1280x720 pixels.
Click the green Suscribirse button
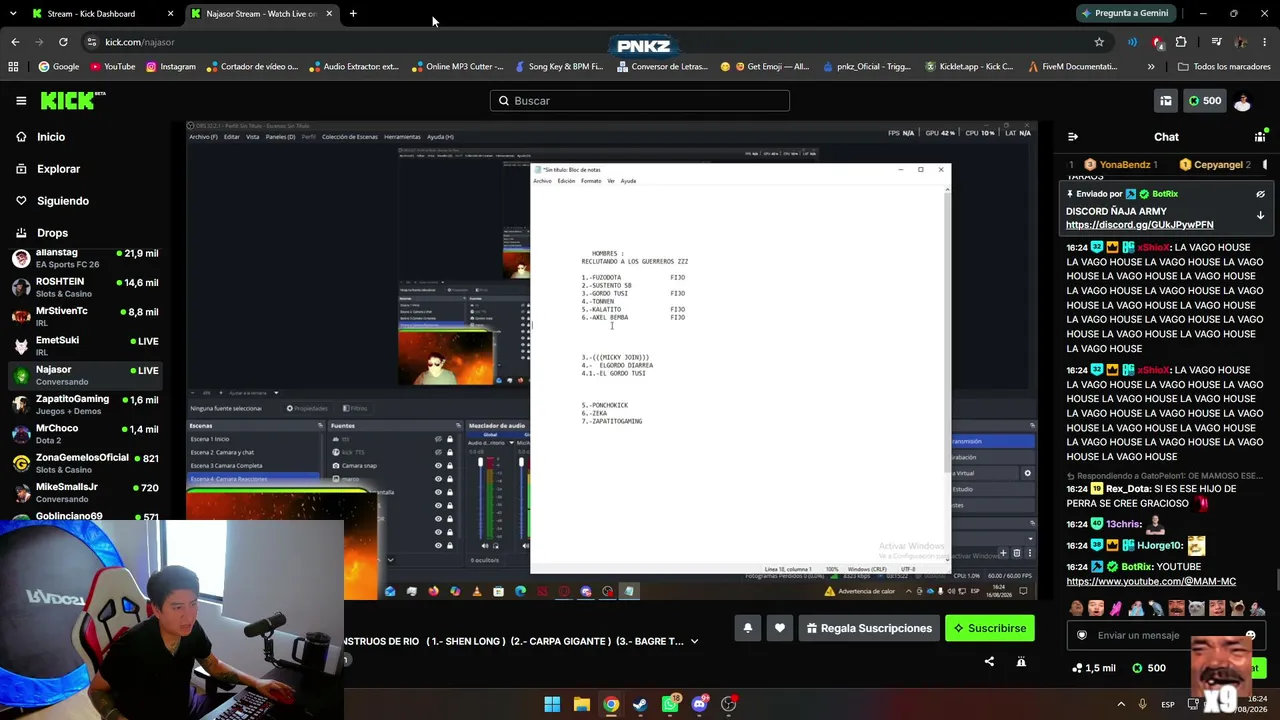990,628
